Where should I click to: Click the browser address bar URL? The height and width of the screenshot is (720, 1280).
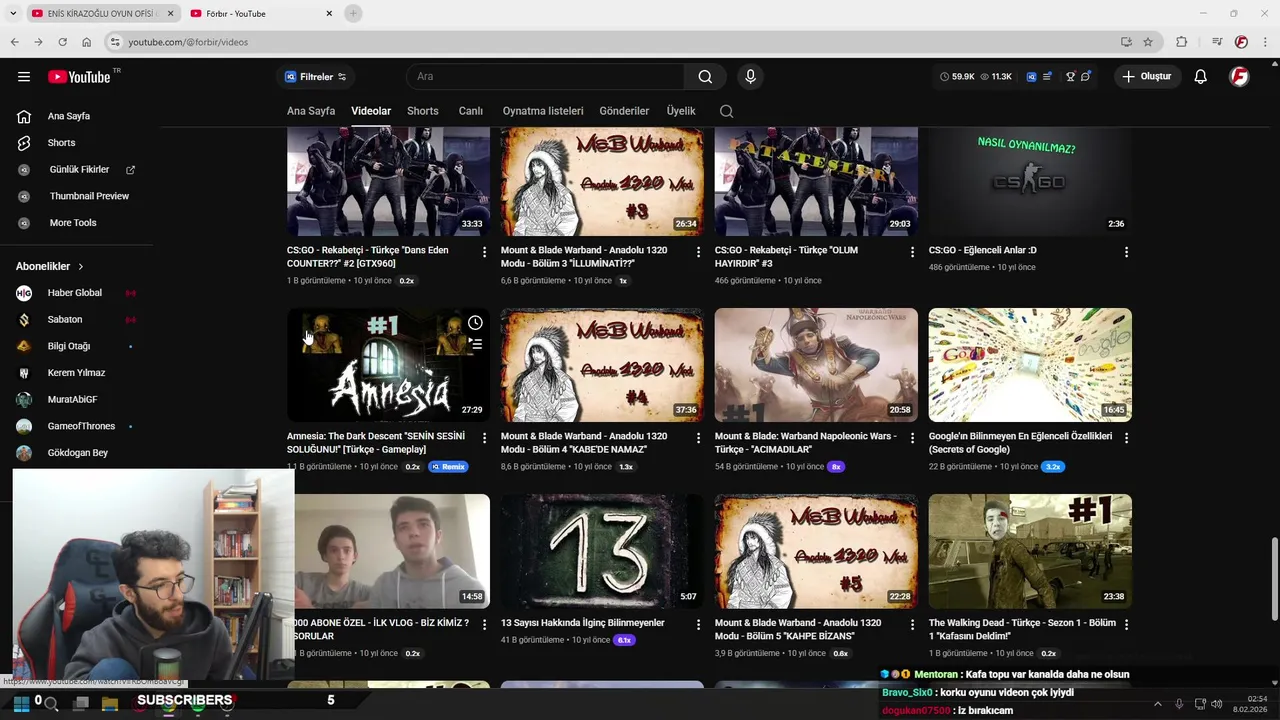click(188, 42)
